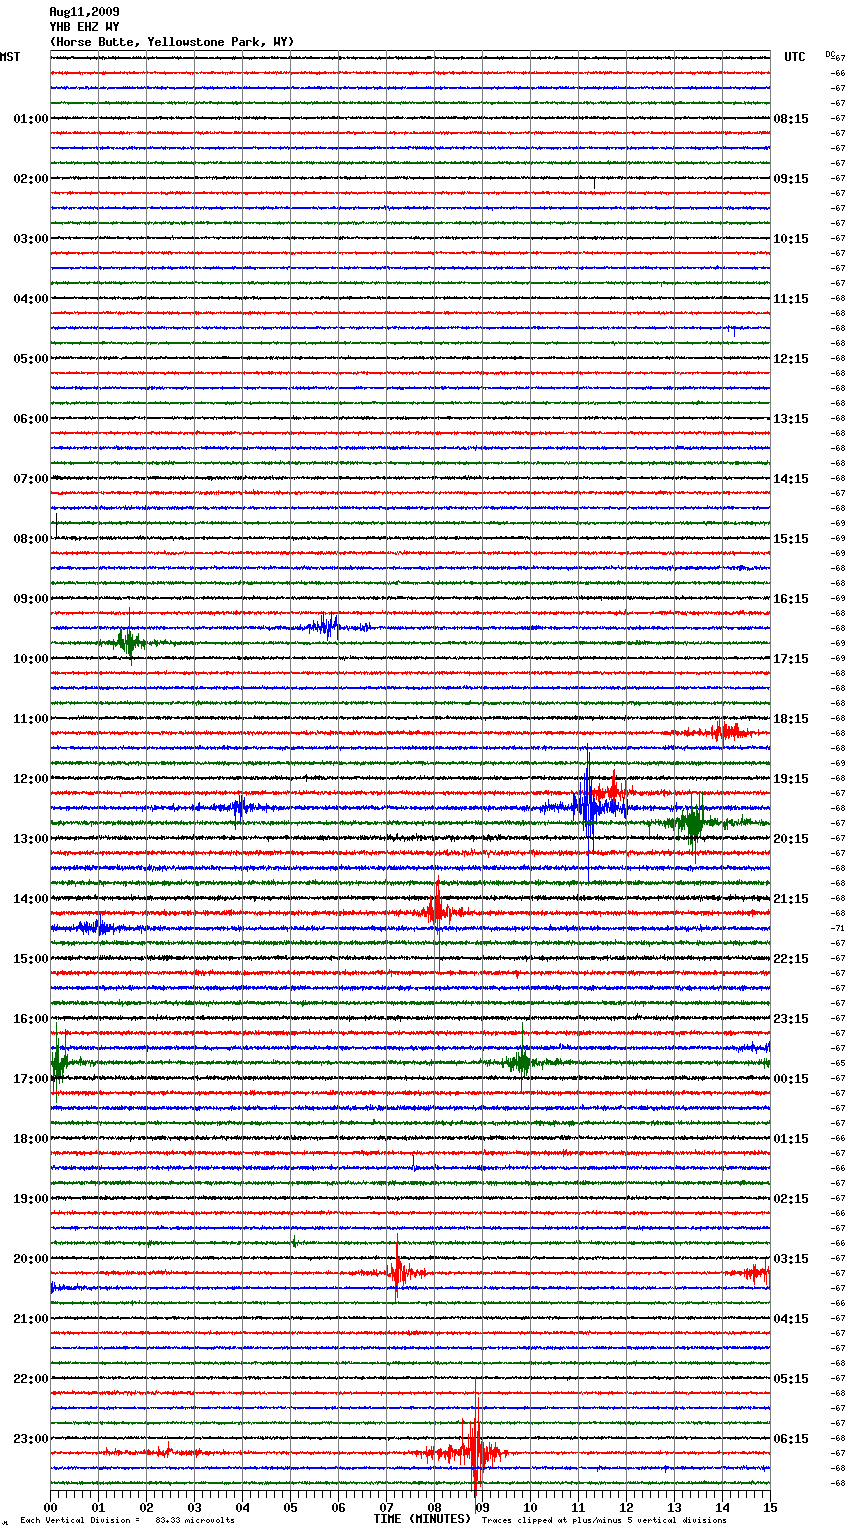Click '(Horse Butte, Yellowstone Park, WY)' location text
Viewport: 850px width, 1534px height.
172,42
